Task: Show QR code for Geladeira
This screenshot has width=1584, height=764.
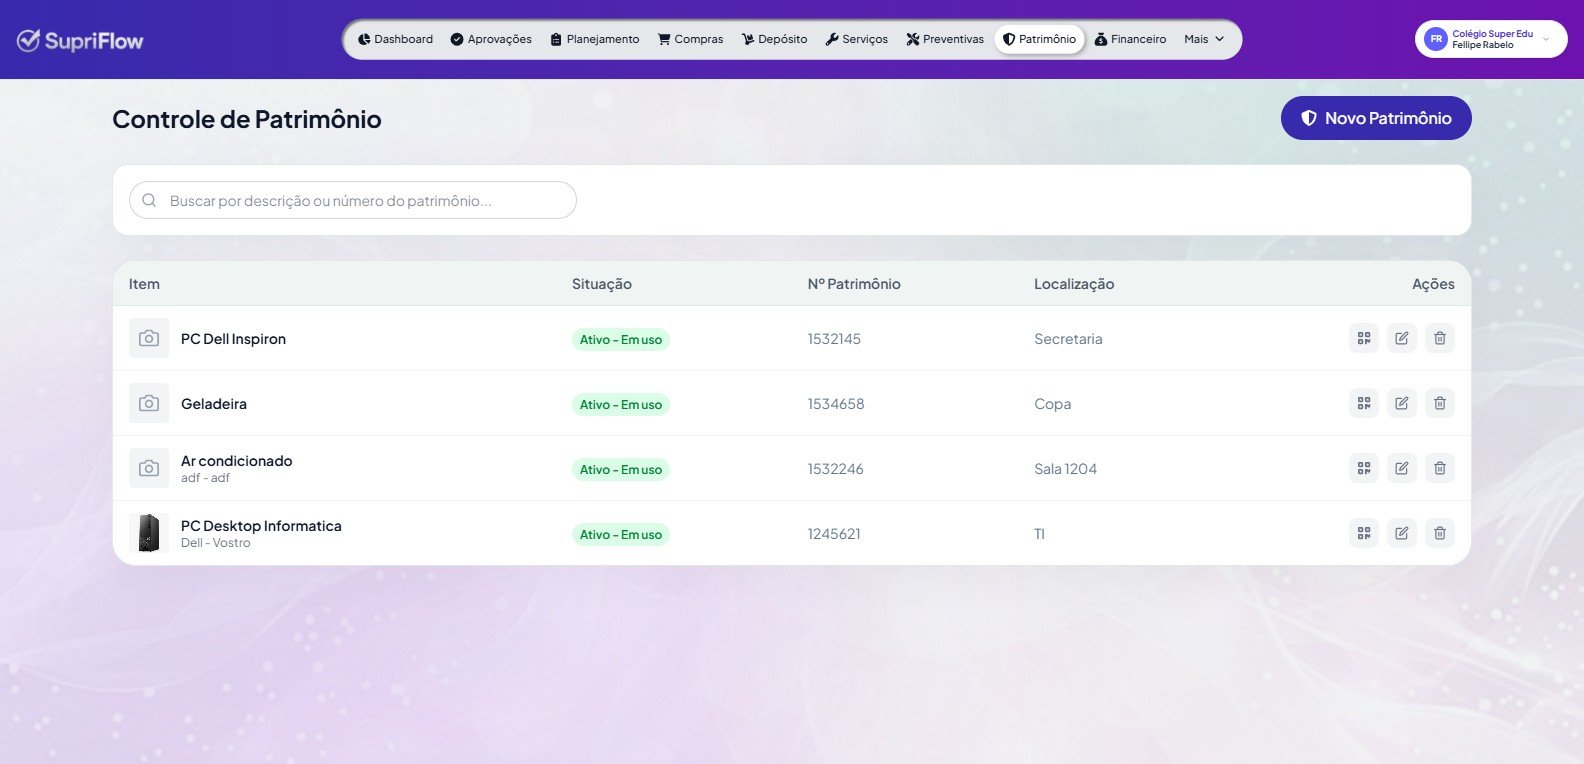Action: pos(1364,403)
